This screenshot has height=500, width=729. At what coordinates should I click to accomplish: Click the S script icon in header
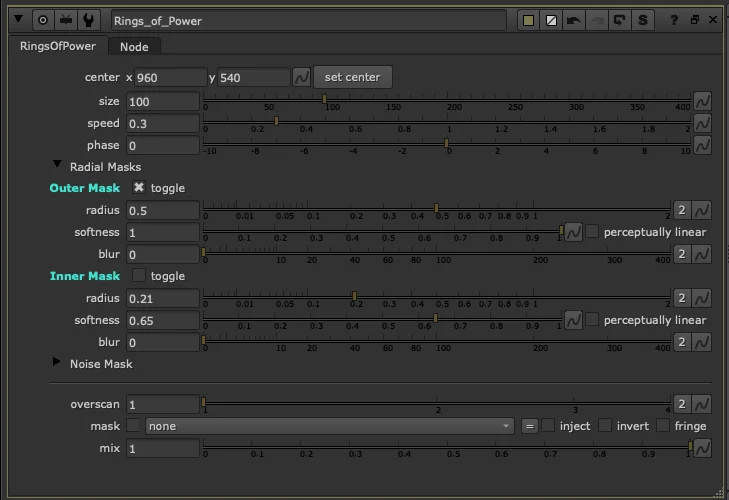pyautogui.click(x=642, y=20)
